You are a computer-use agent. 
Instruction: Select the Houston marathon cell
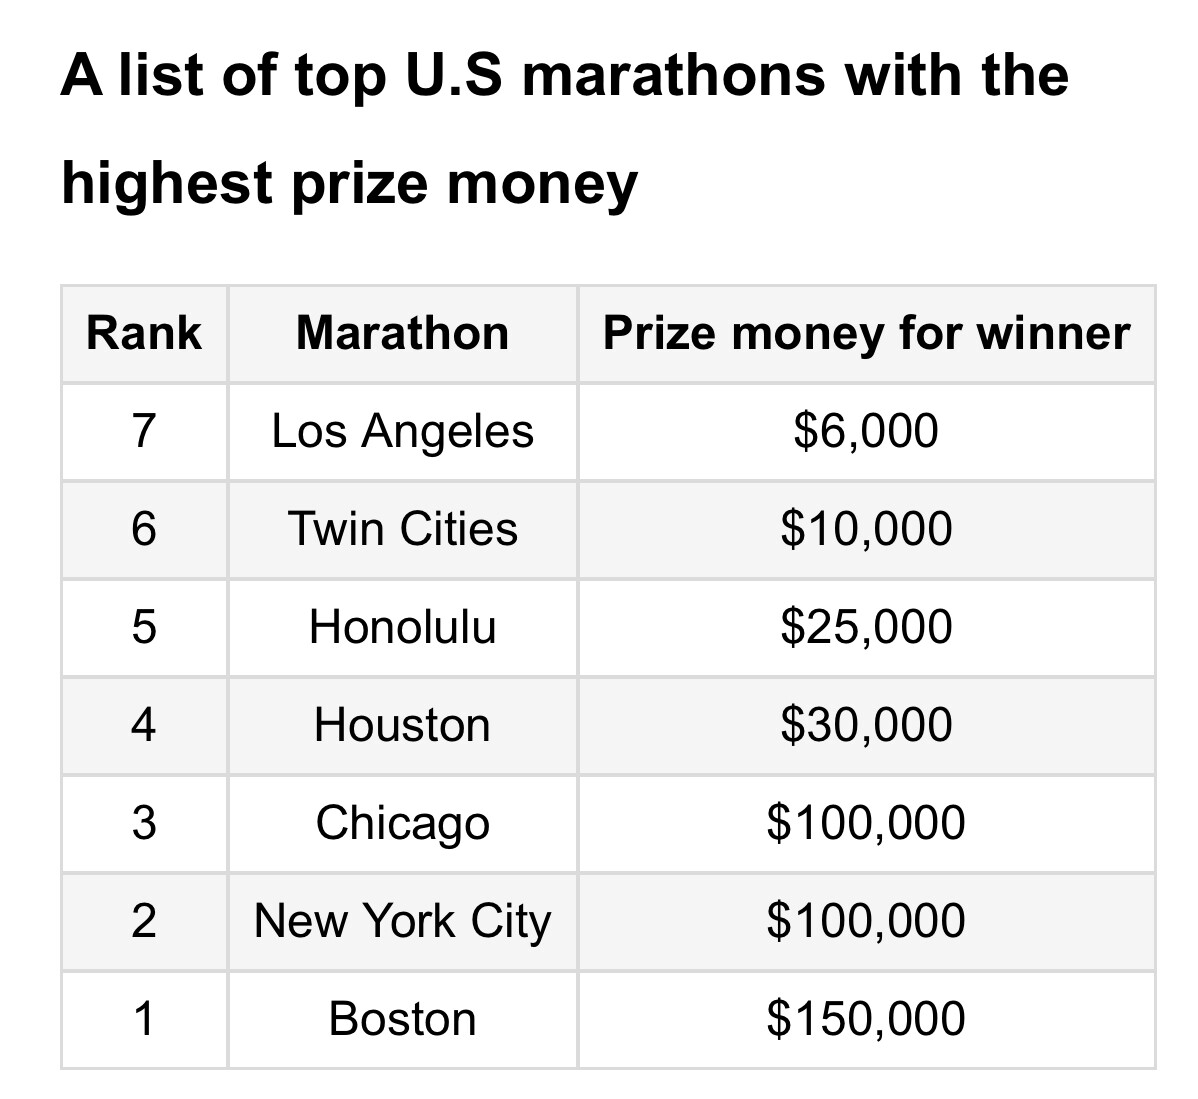click(402, 725)
